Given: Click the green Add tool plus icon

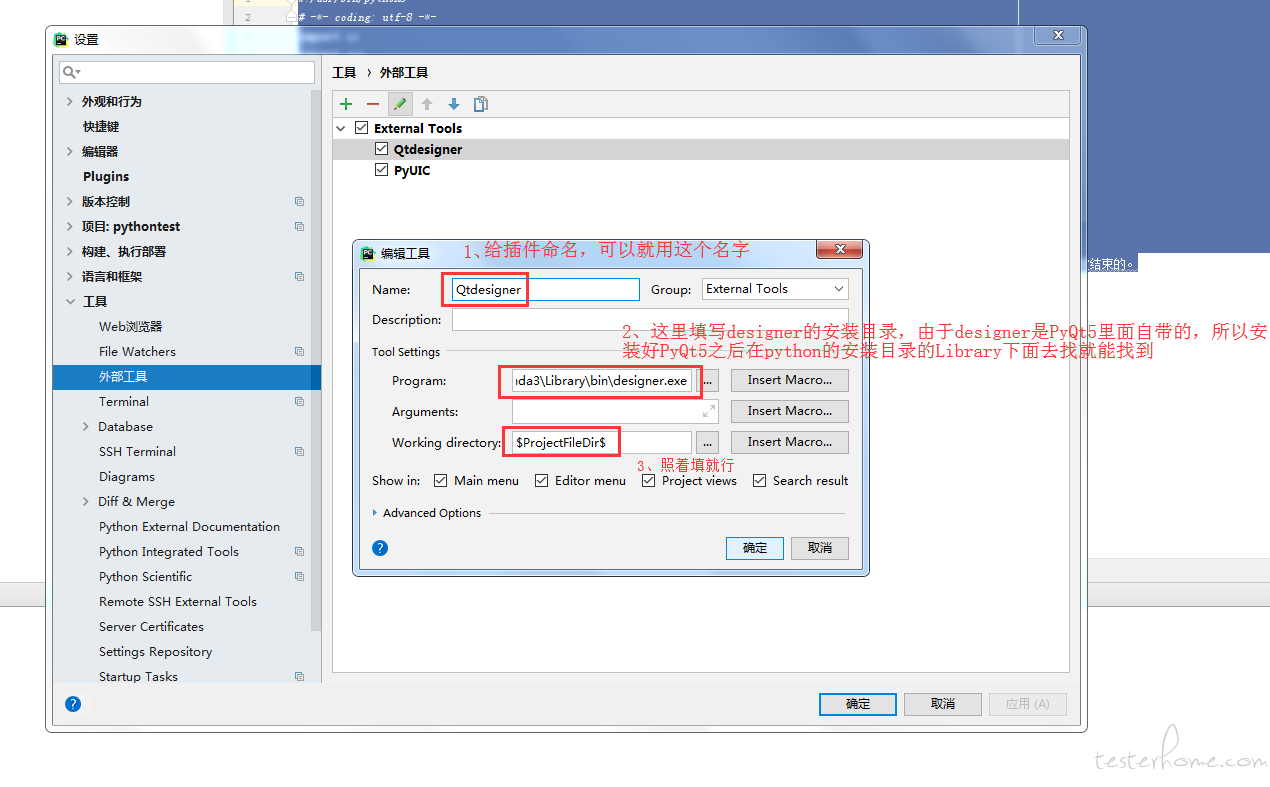Looking at the screenshot, I should (x=346, y=104).
